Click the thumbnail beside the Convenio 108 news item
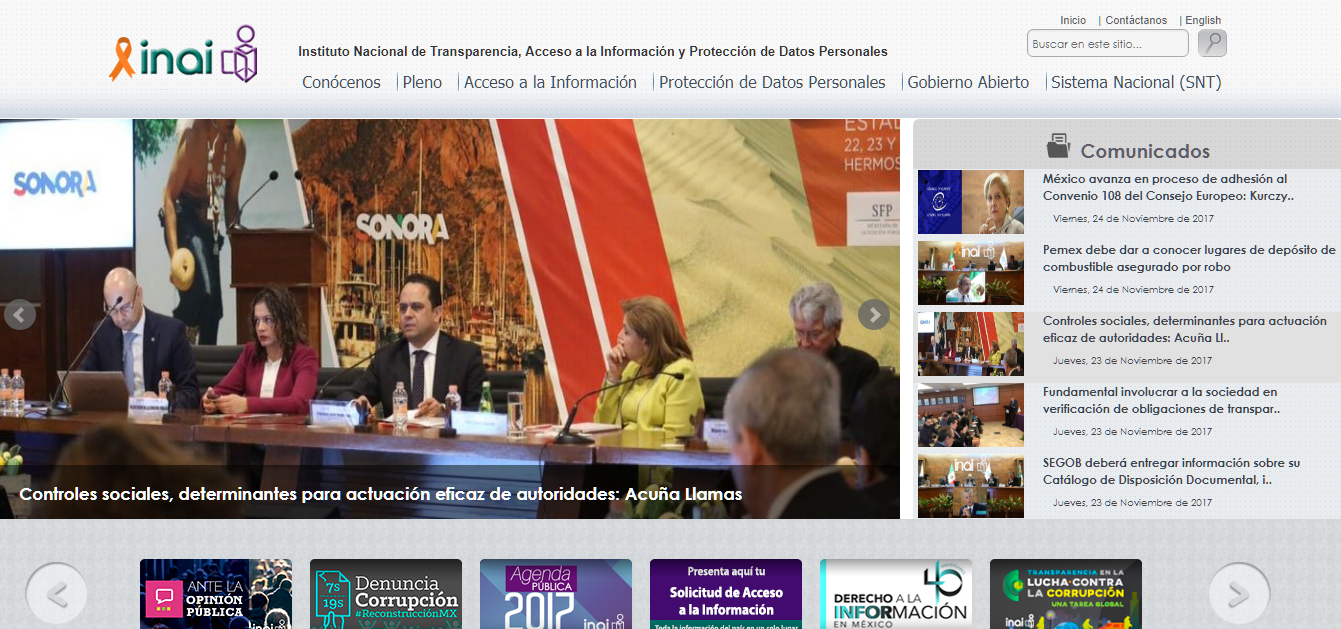Screen dimensions: 1341x629 [x=971, y=202]
